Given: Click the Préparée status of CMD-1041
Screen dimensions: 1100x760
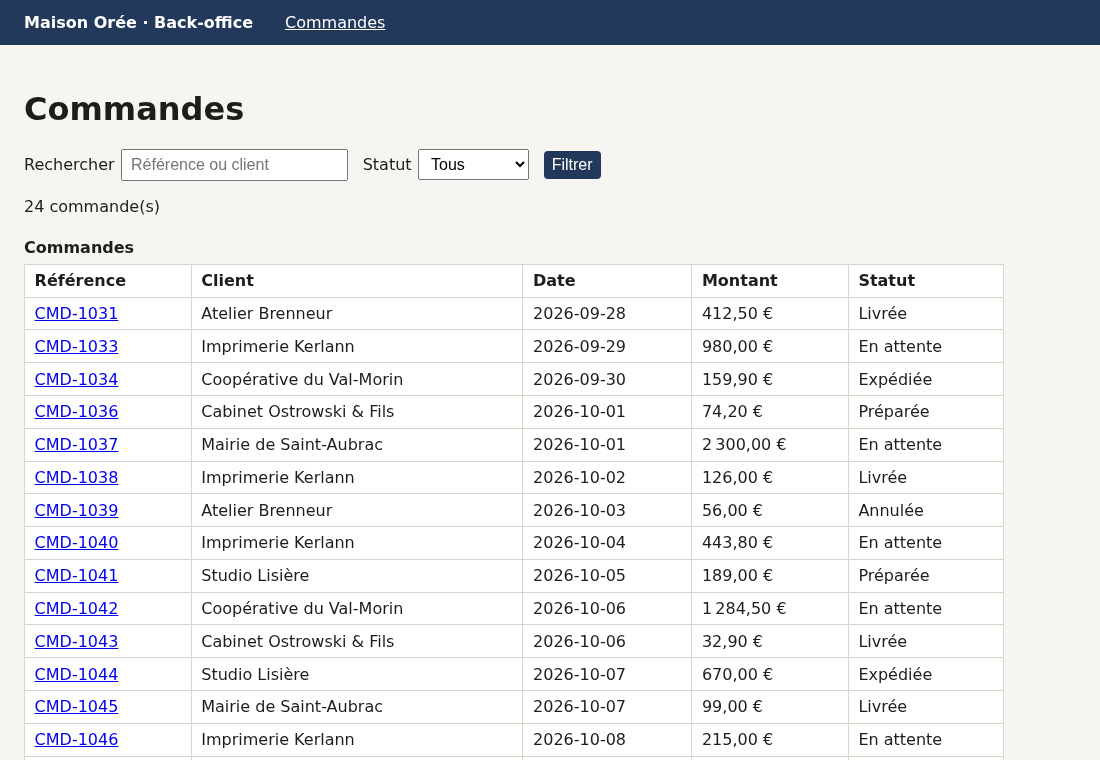Looking at the screenshot, I should (x=894, y=576).
